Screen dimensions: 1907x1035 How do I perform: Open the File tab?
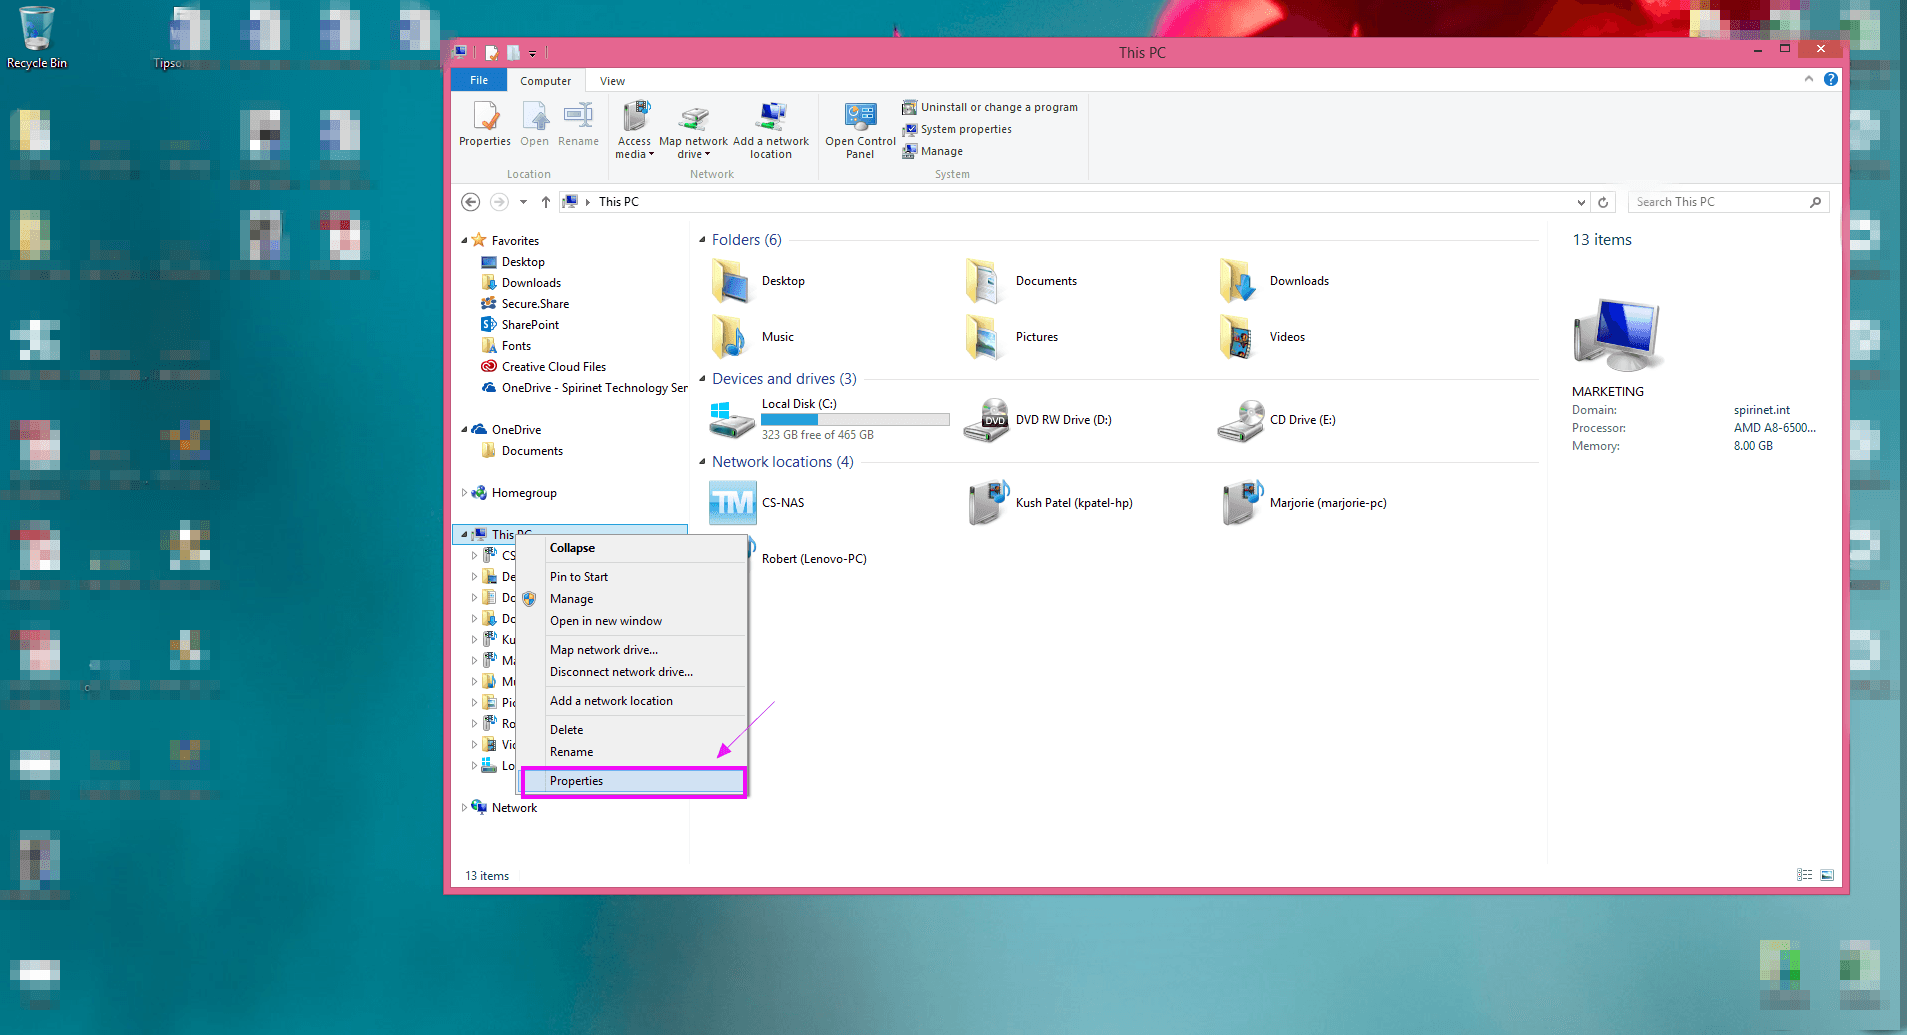479,80
